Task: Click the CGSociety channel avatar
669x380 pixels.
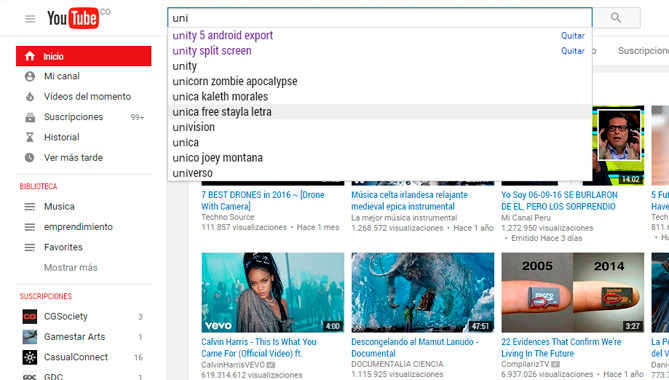Action: (x=29, y=316)
